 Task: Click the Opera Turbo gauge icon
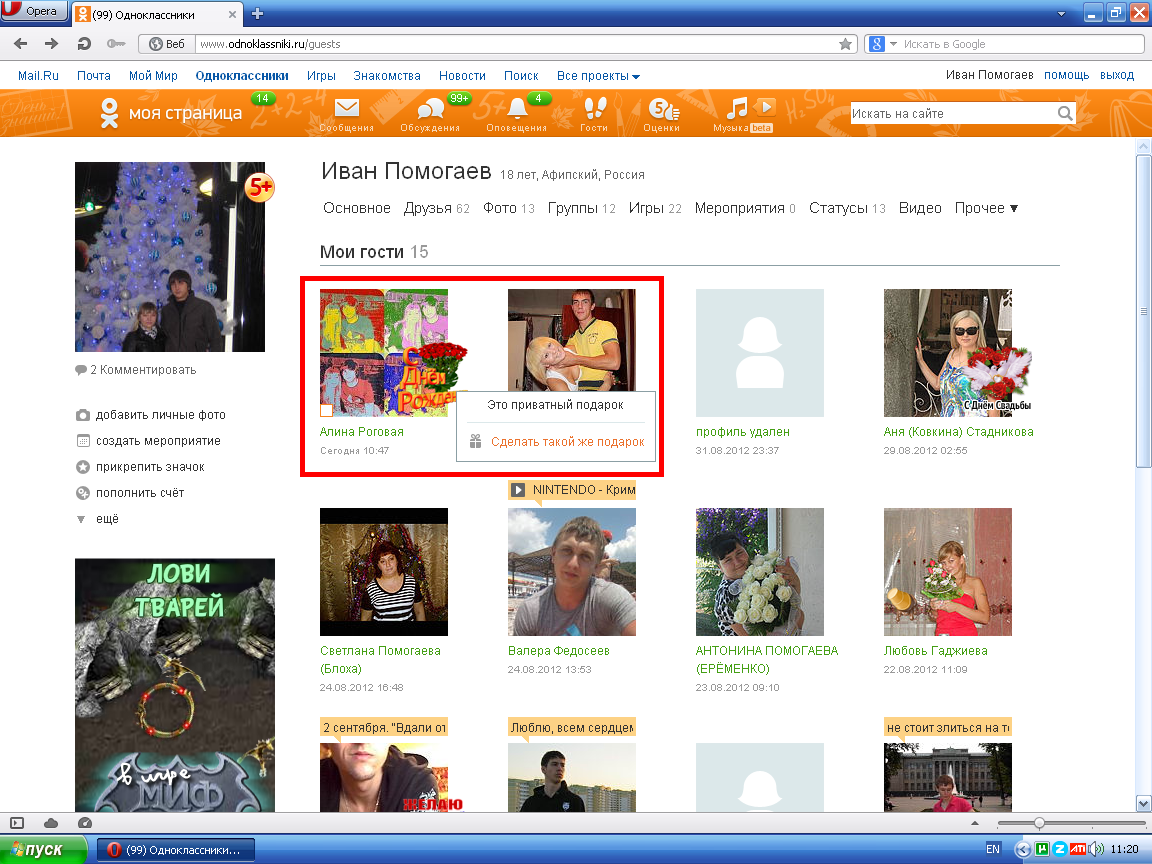coord(84,823)
